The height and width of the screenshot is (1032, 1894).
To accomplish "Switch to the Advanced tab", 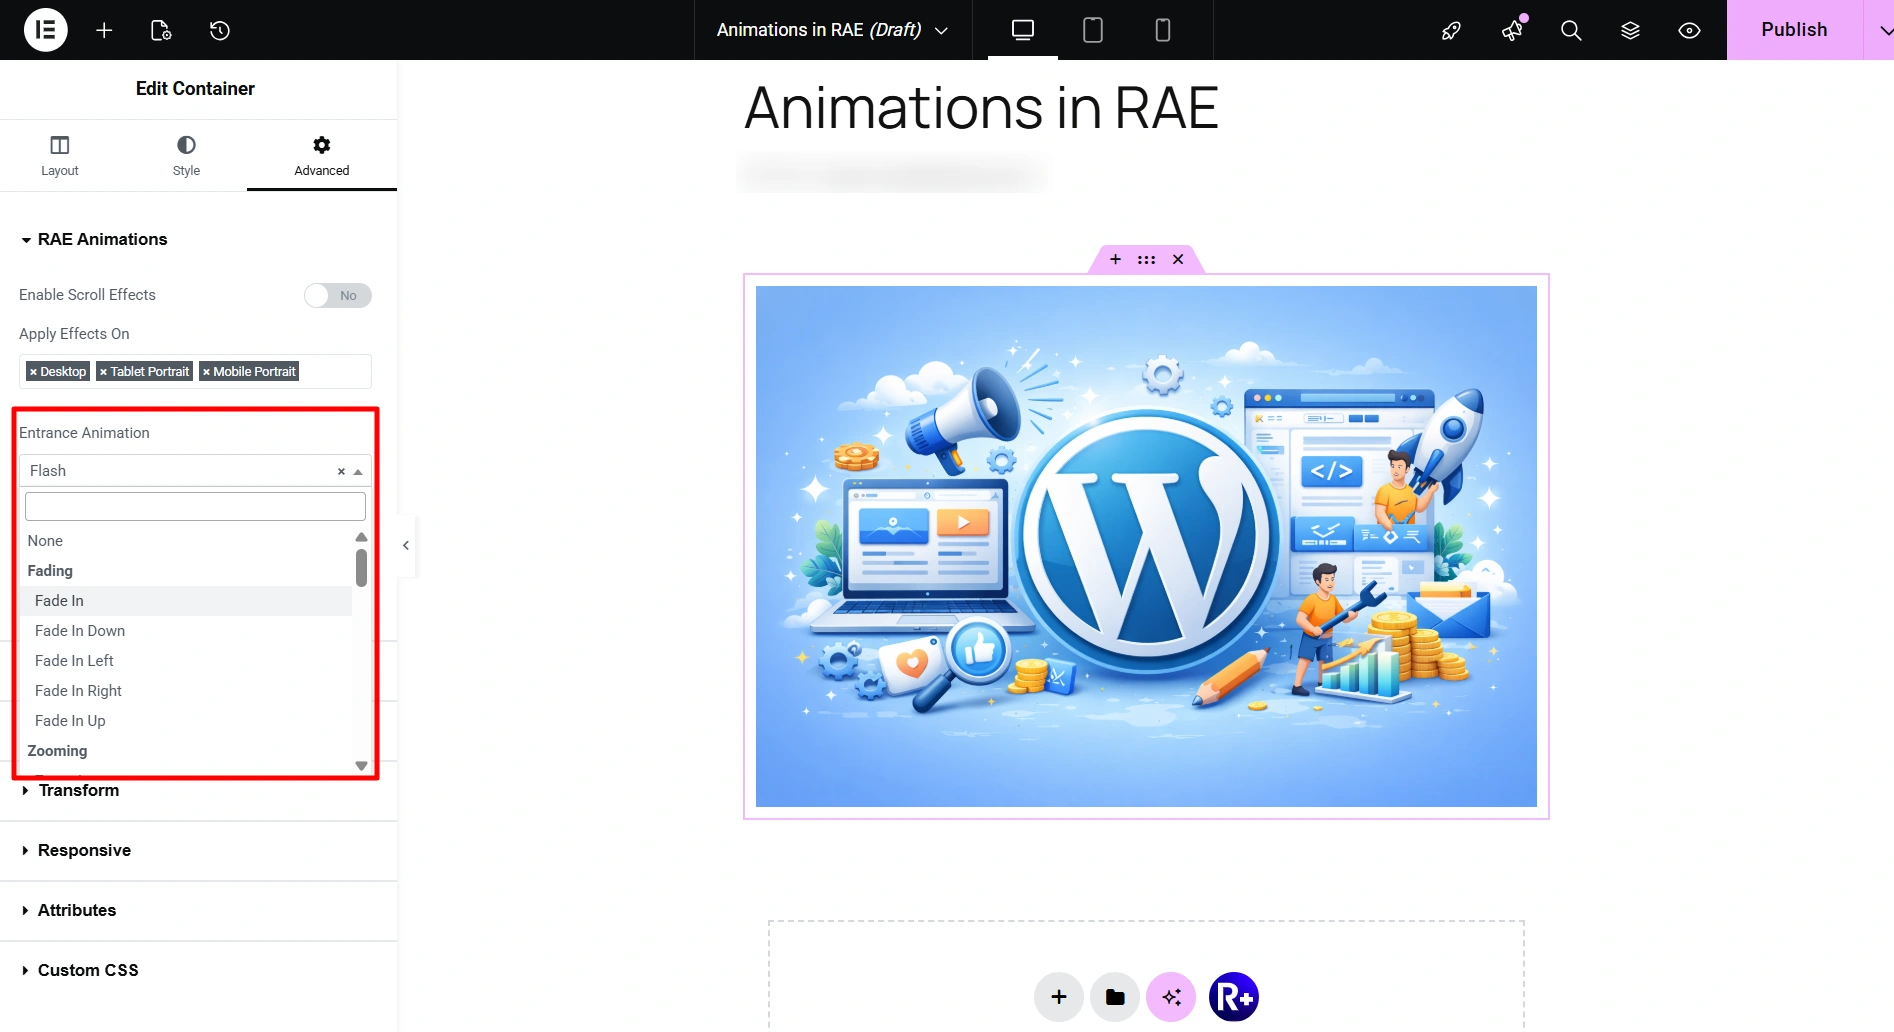I will click(322, 156).
